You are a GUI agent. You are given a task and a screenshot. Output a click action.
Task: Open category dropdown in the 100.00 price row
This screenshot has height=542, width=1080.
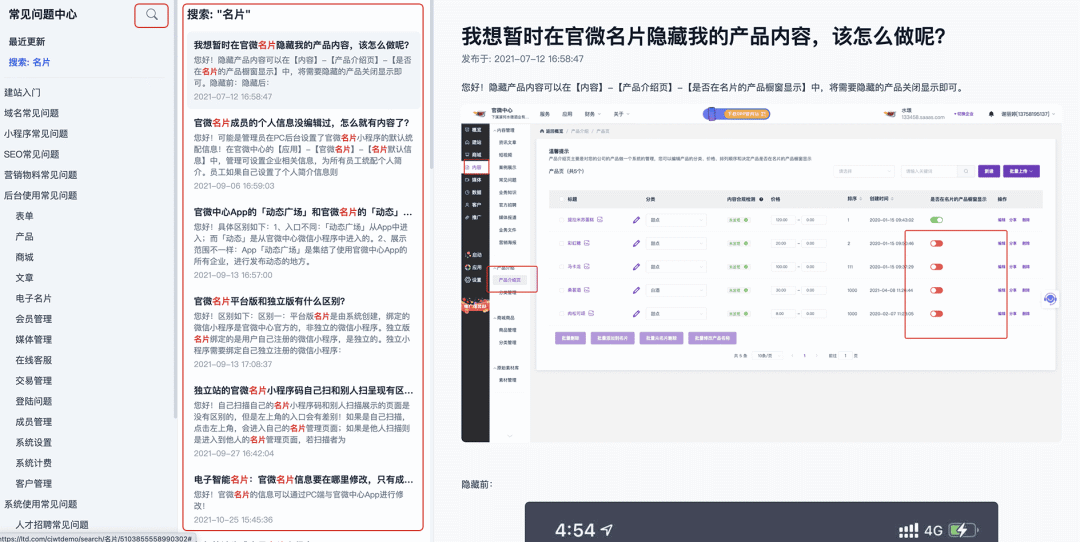pos(676,267)
